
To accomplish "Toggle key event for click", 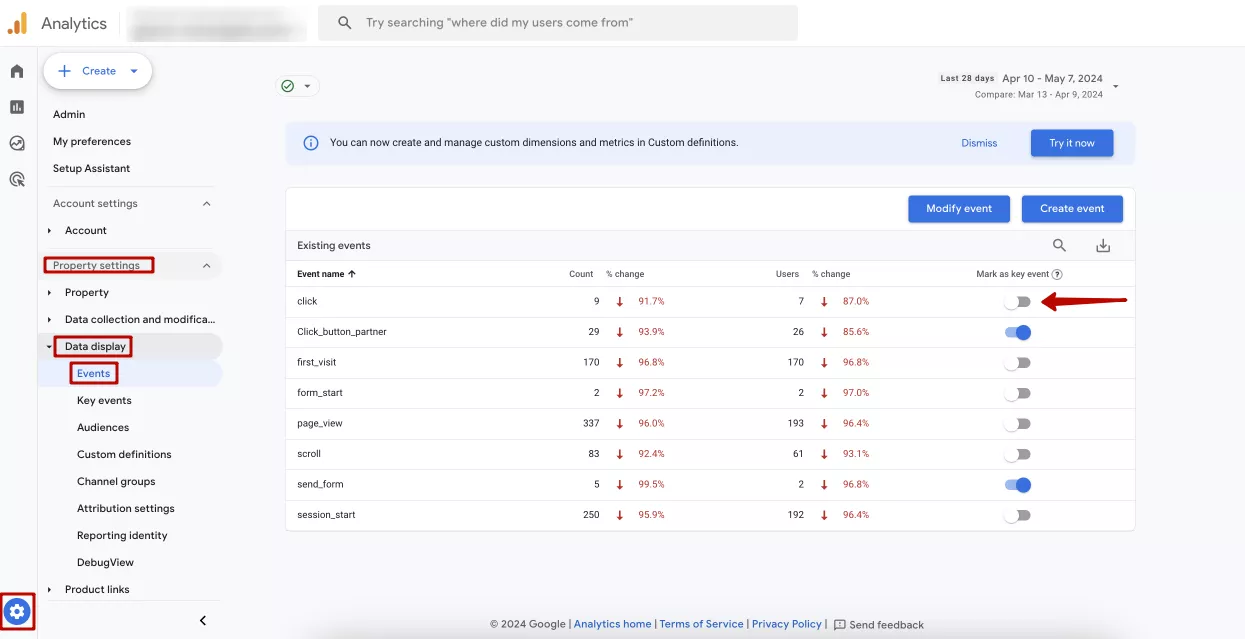I will [1017, 302].
